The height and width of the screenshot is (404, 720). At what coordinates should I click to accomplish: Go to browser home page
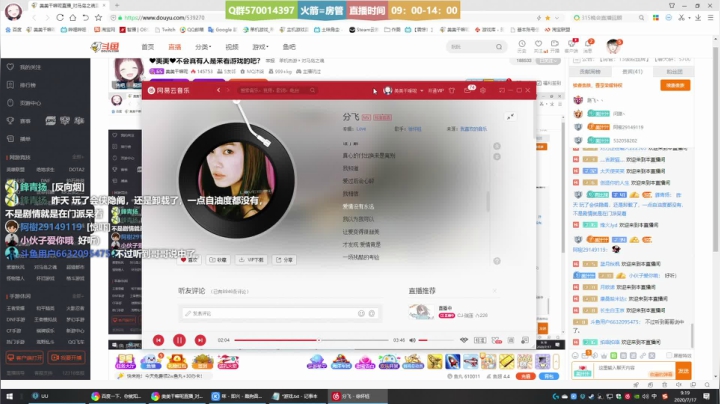(73, 17)
